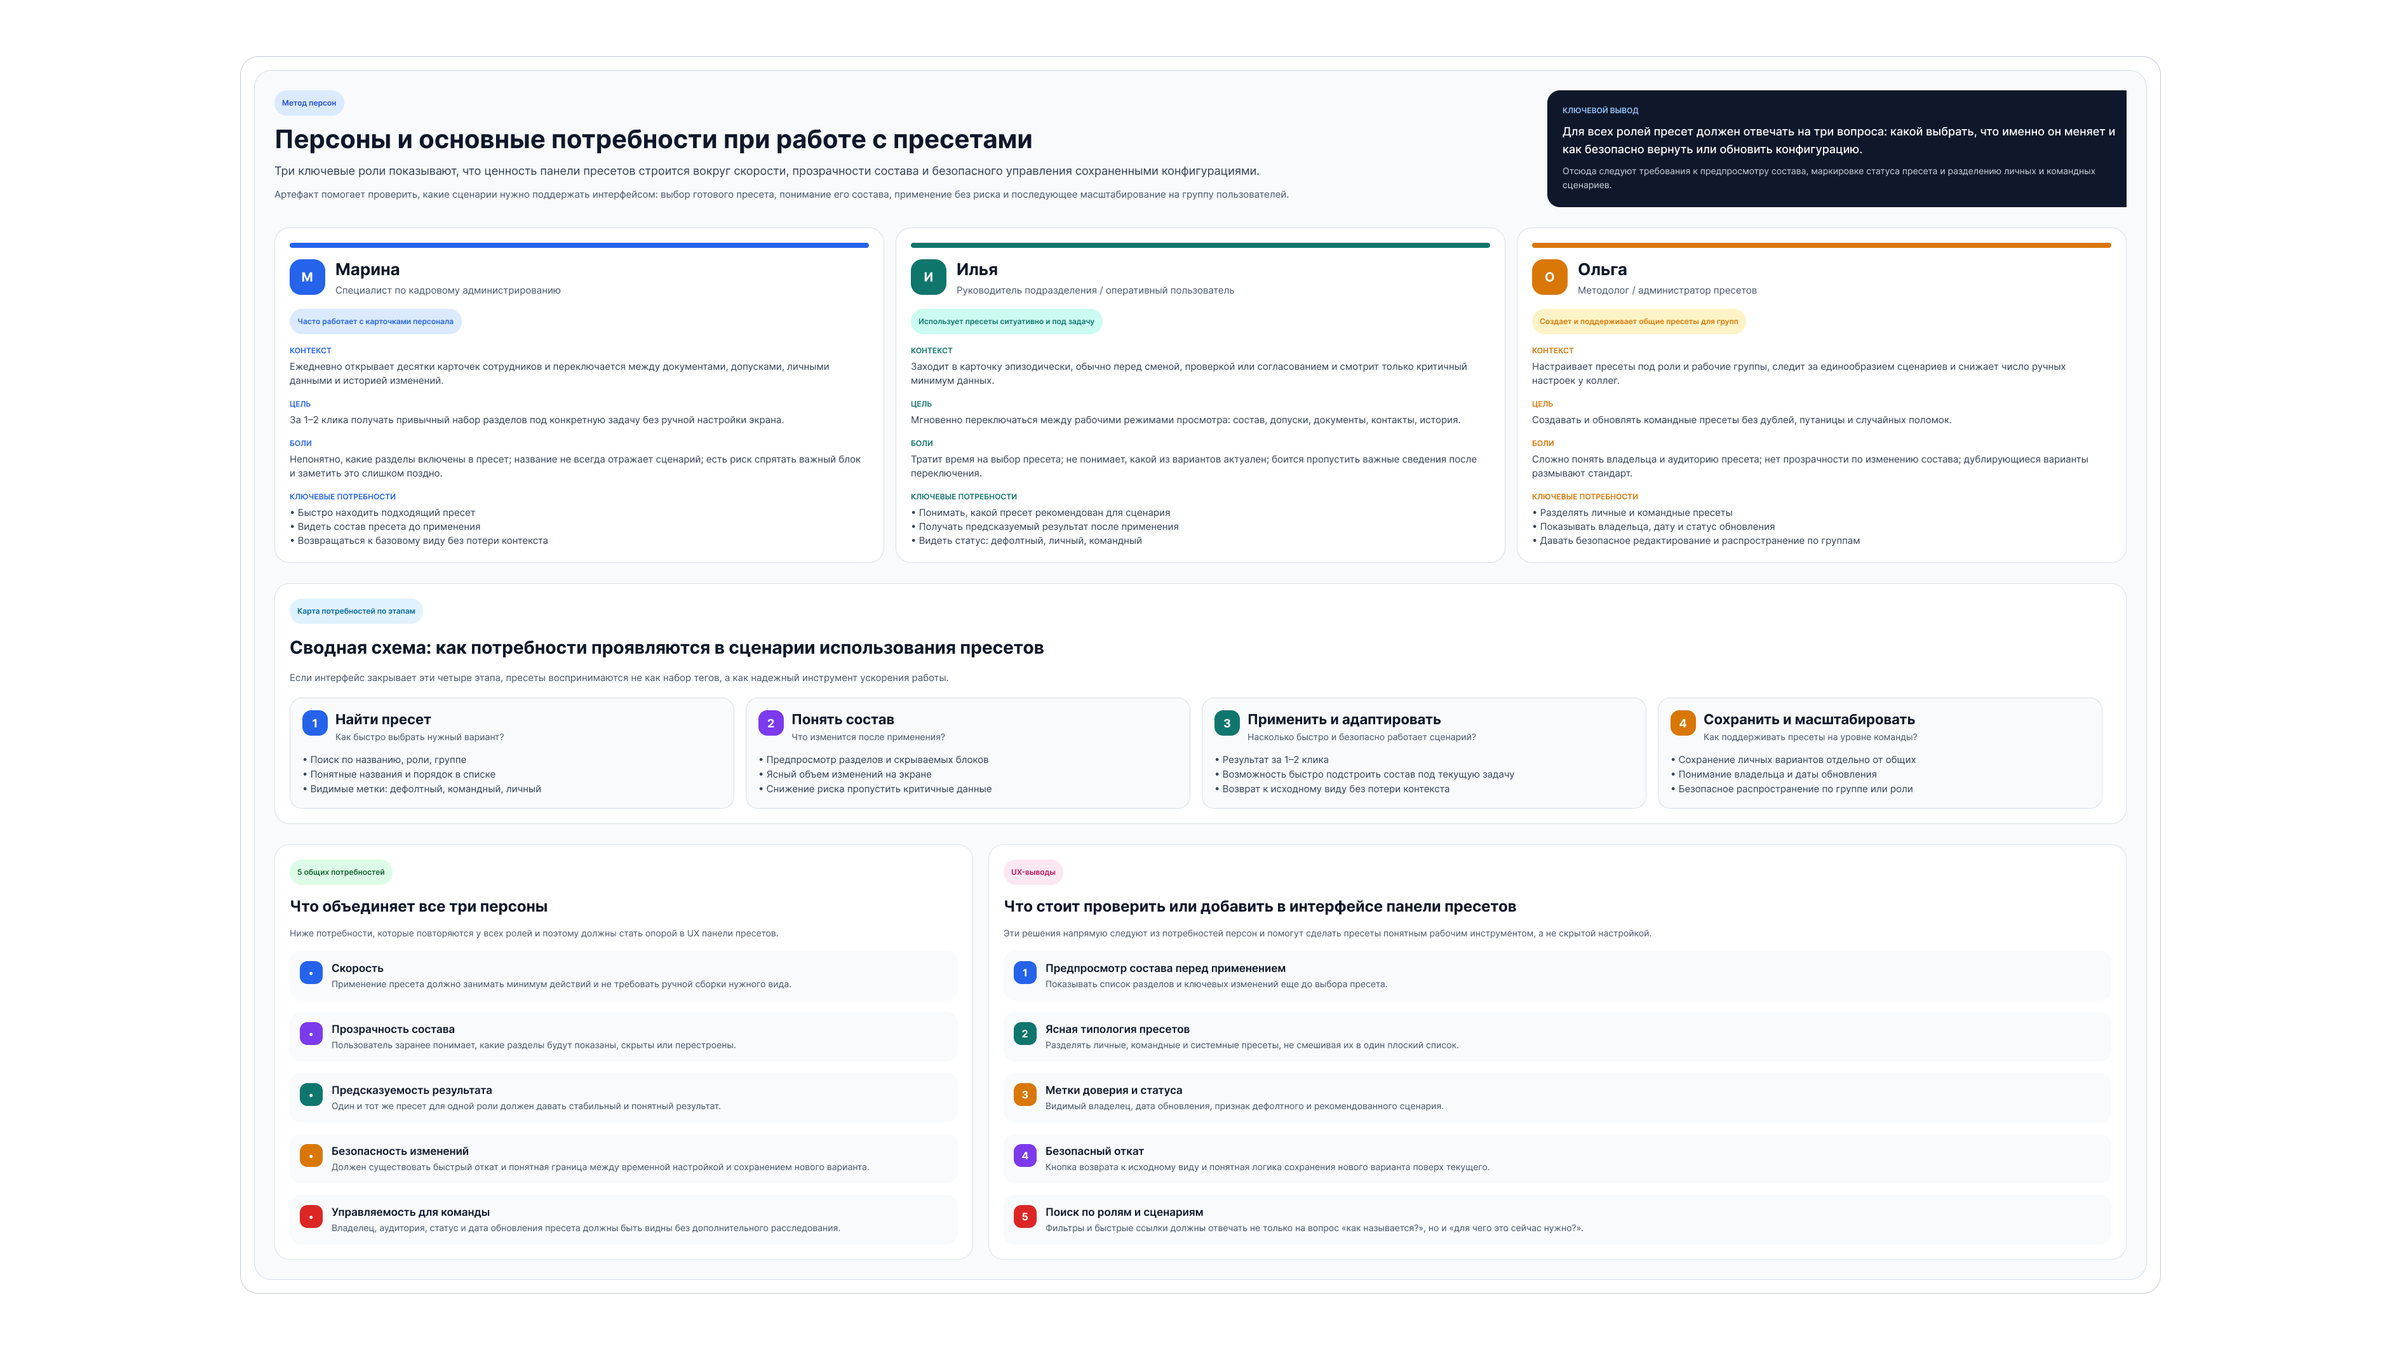
Task: Click the «Поиск по ролям и сценариям» title
Action: coord(1125,1212)
